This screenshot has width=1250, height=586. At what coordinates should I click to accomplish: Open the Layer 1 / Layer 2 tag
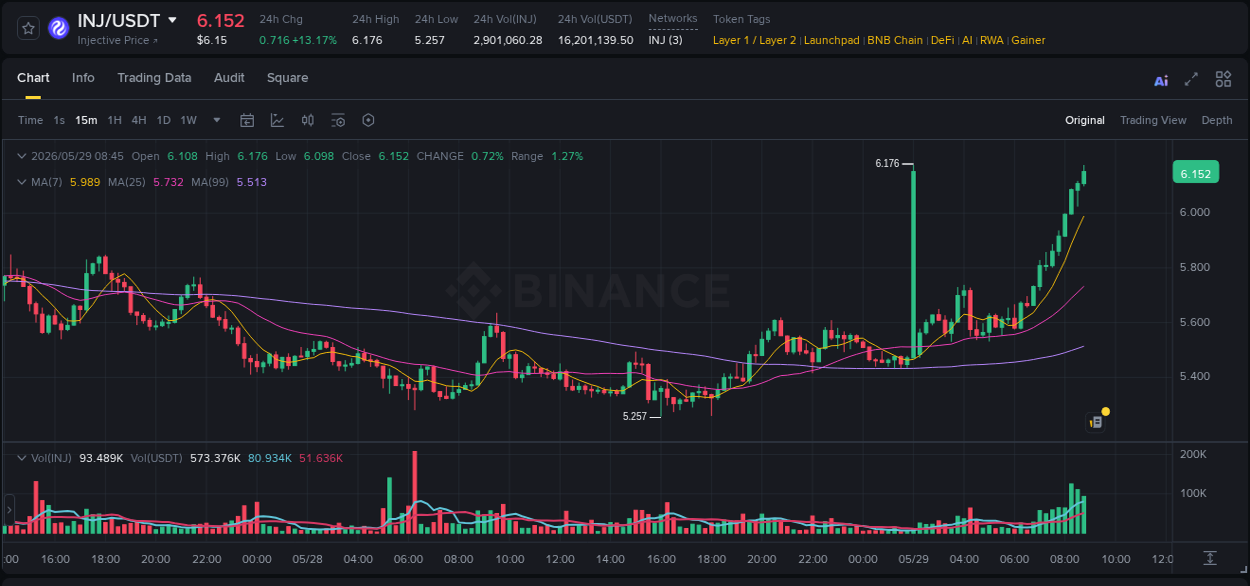[755, 40]
